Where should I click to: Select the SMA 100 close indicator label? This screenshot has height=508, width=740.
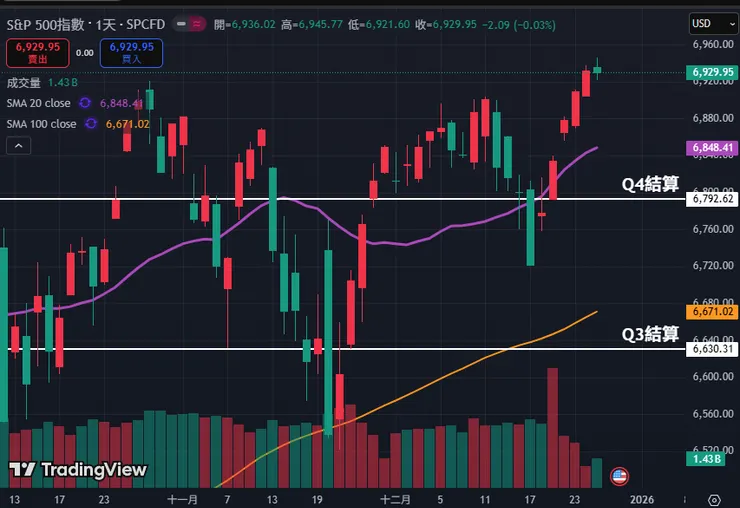click(x=42, y=124)
